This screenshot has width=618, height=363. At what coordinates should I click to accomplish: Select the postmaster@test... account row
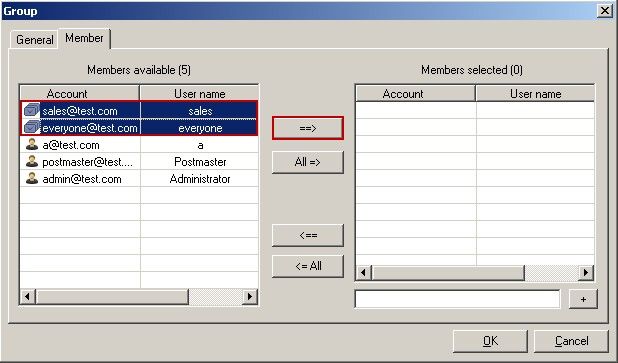pyautogui.click(x=139, y=162)
